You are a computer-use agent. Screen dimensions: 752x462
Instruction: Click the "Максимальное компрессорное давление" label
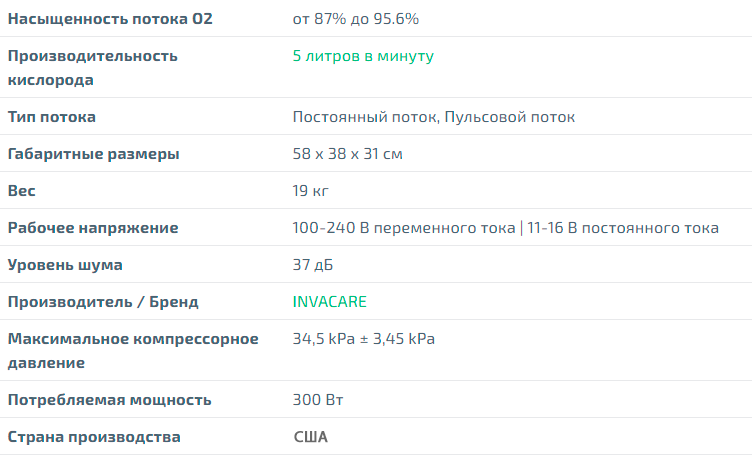pyautogui.click(x=133, y=351)
